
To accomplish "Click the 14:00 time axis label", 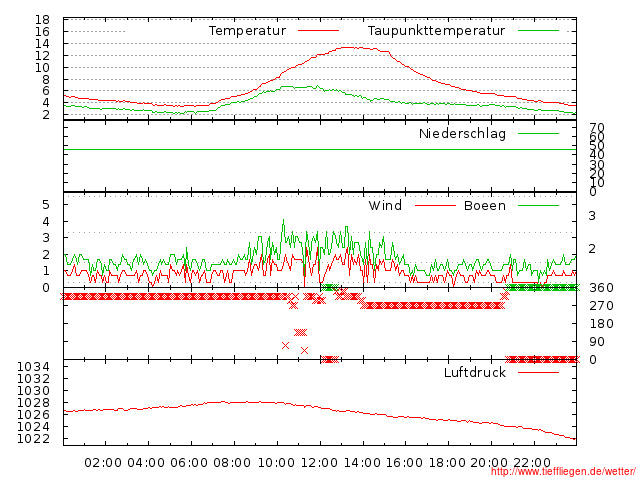I will click(362, 463).
